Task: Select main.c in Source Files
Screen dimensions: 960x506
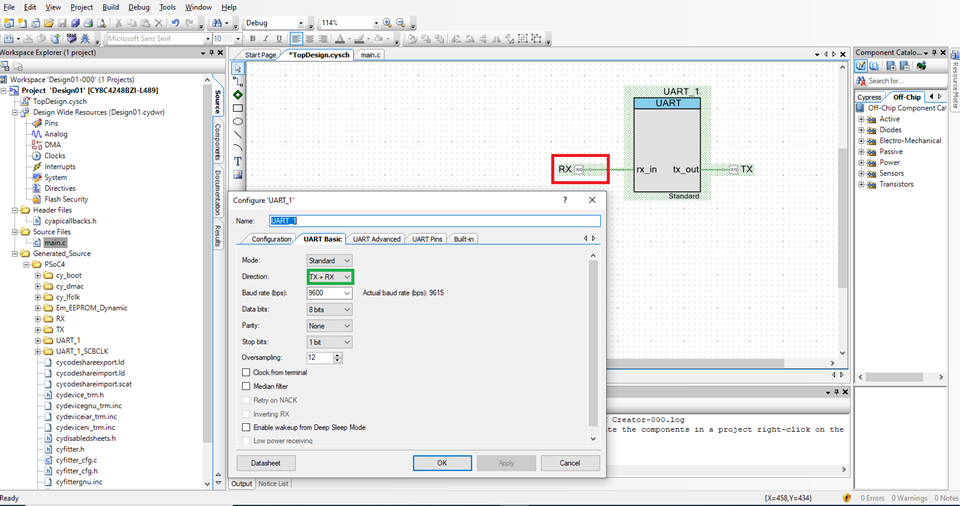Action: point(54,243)
